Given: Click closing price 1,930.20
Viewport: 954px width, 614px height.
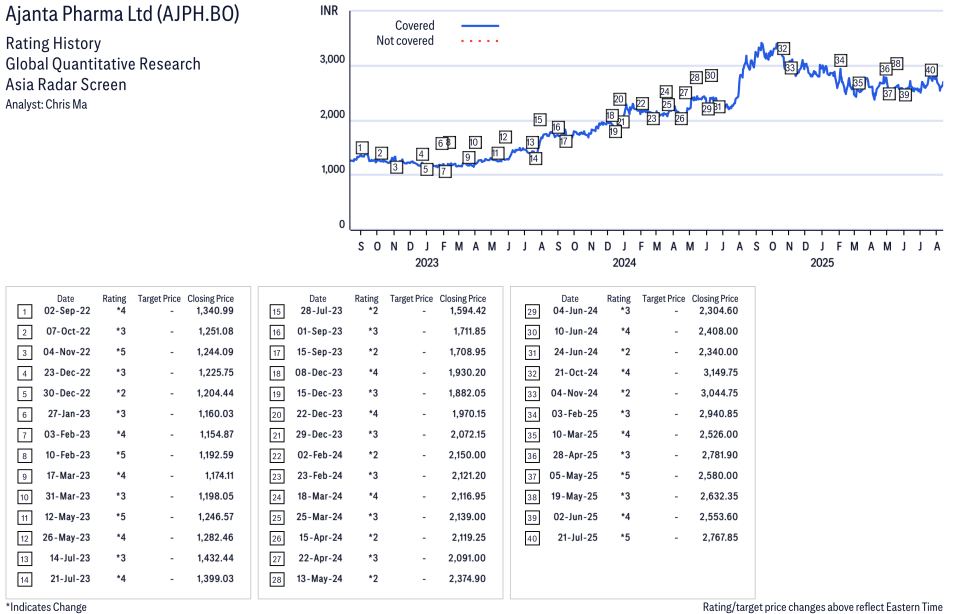Looking at the screenshot, I should coord(467,372).
